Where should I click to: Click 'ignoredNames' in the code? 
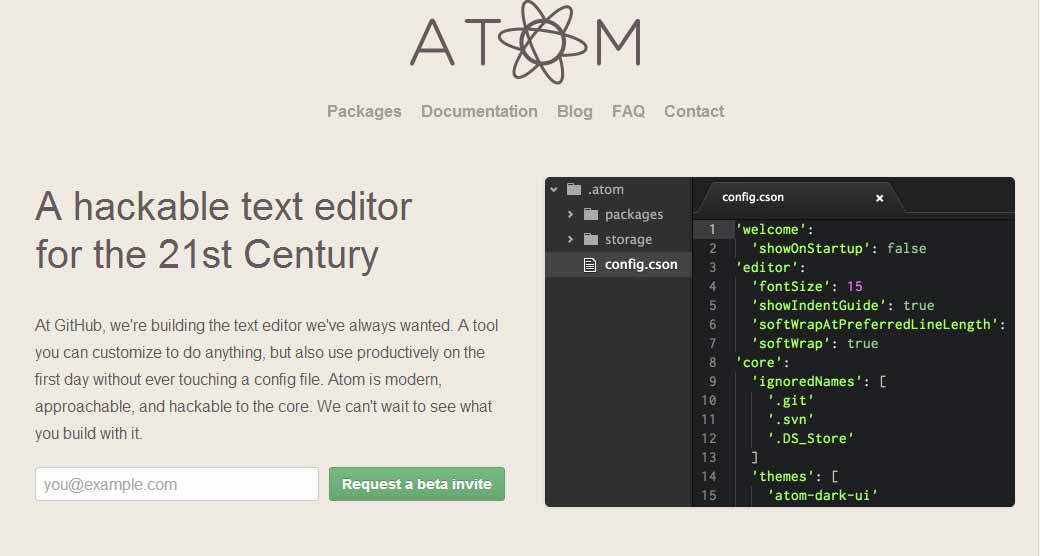click(806, 382)
